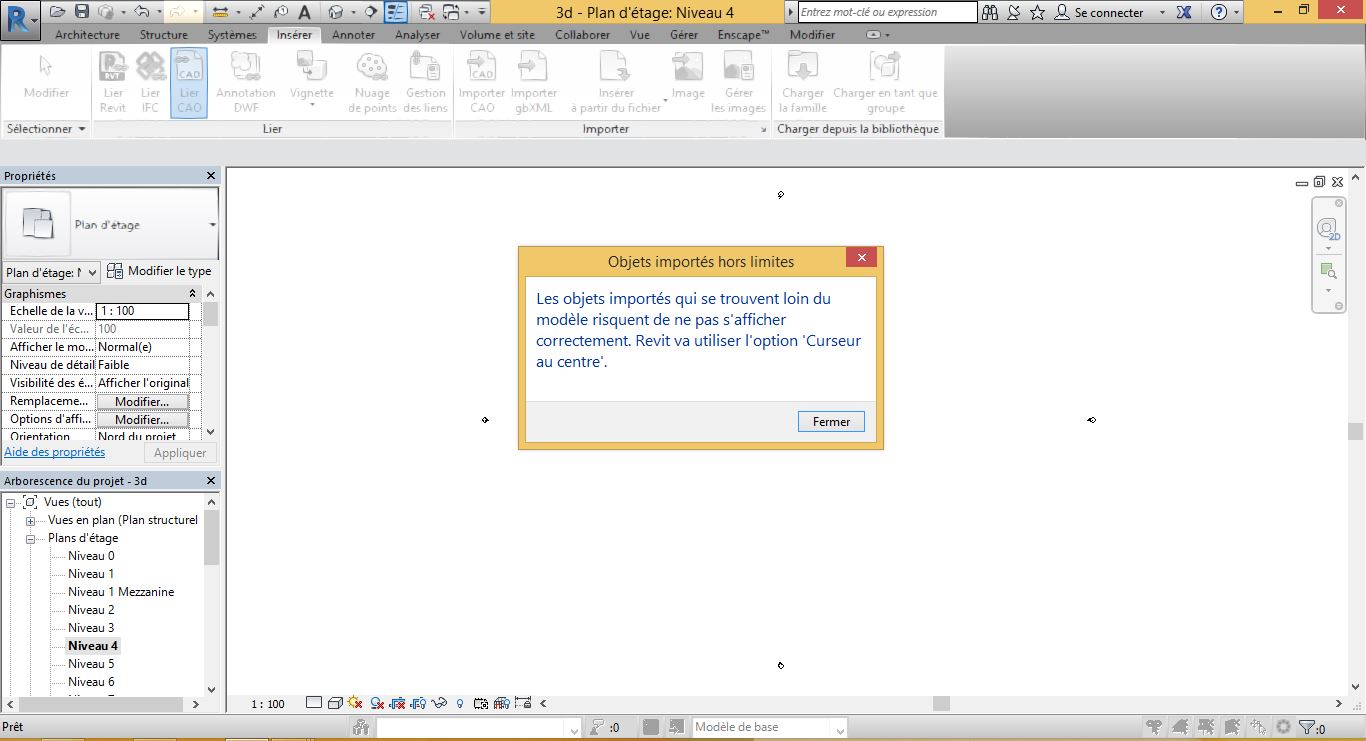Toggle thin lines display in quick access toolbar
1366x741 pixels.
point(396,12)
